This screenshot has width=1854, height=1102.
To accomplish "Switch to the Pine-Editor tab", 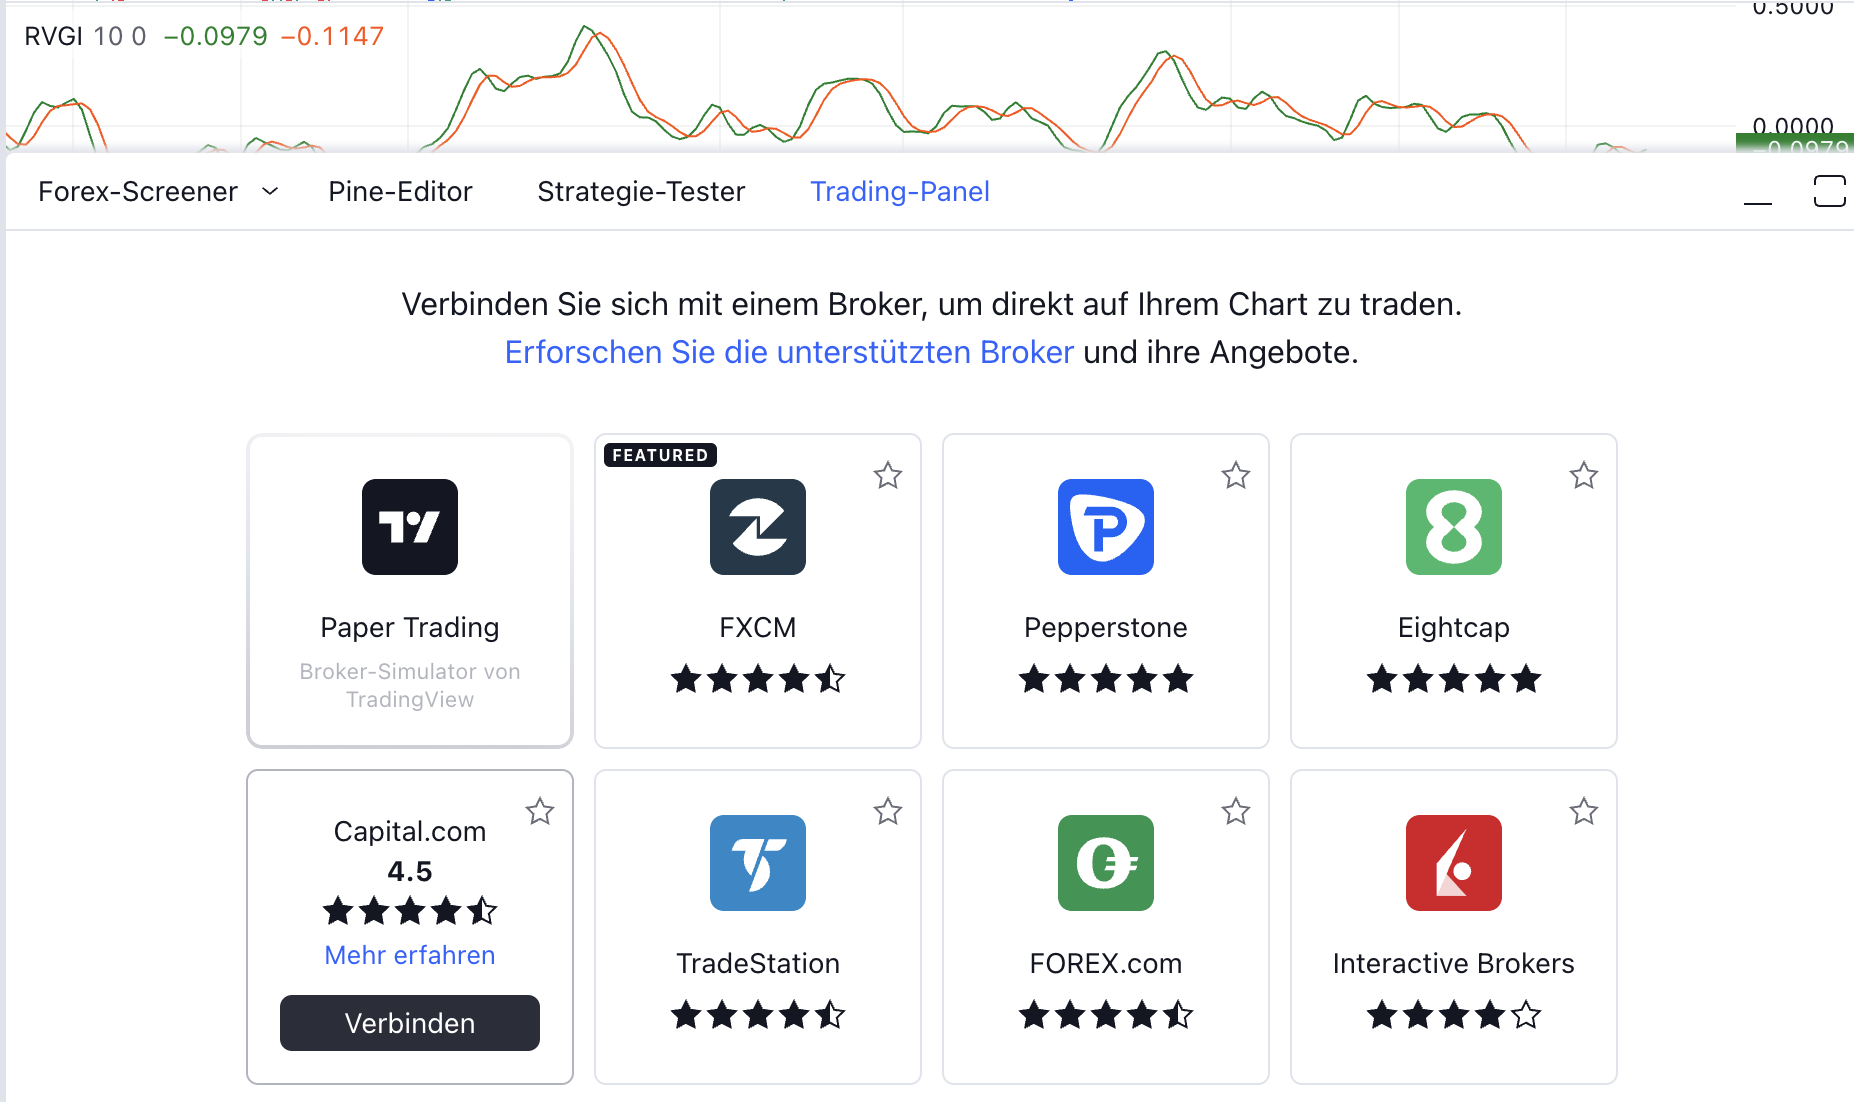I will 400,191.
